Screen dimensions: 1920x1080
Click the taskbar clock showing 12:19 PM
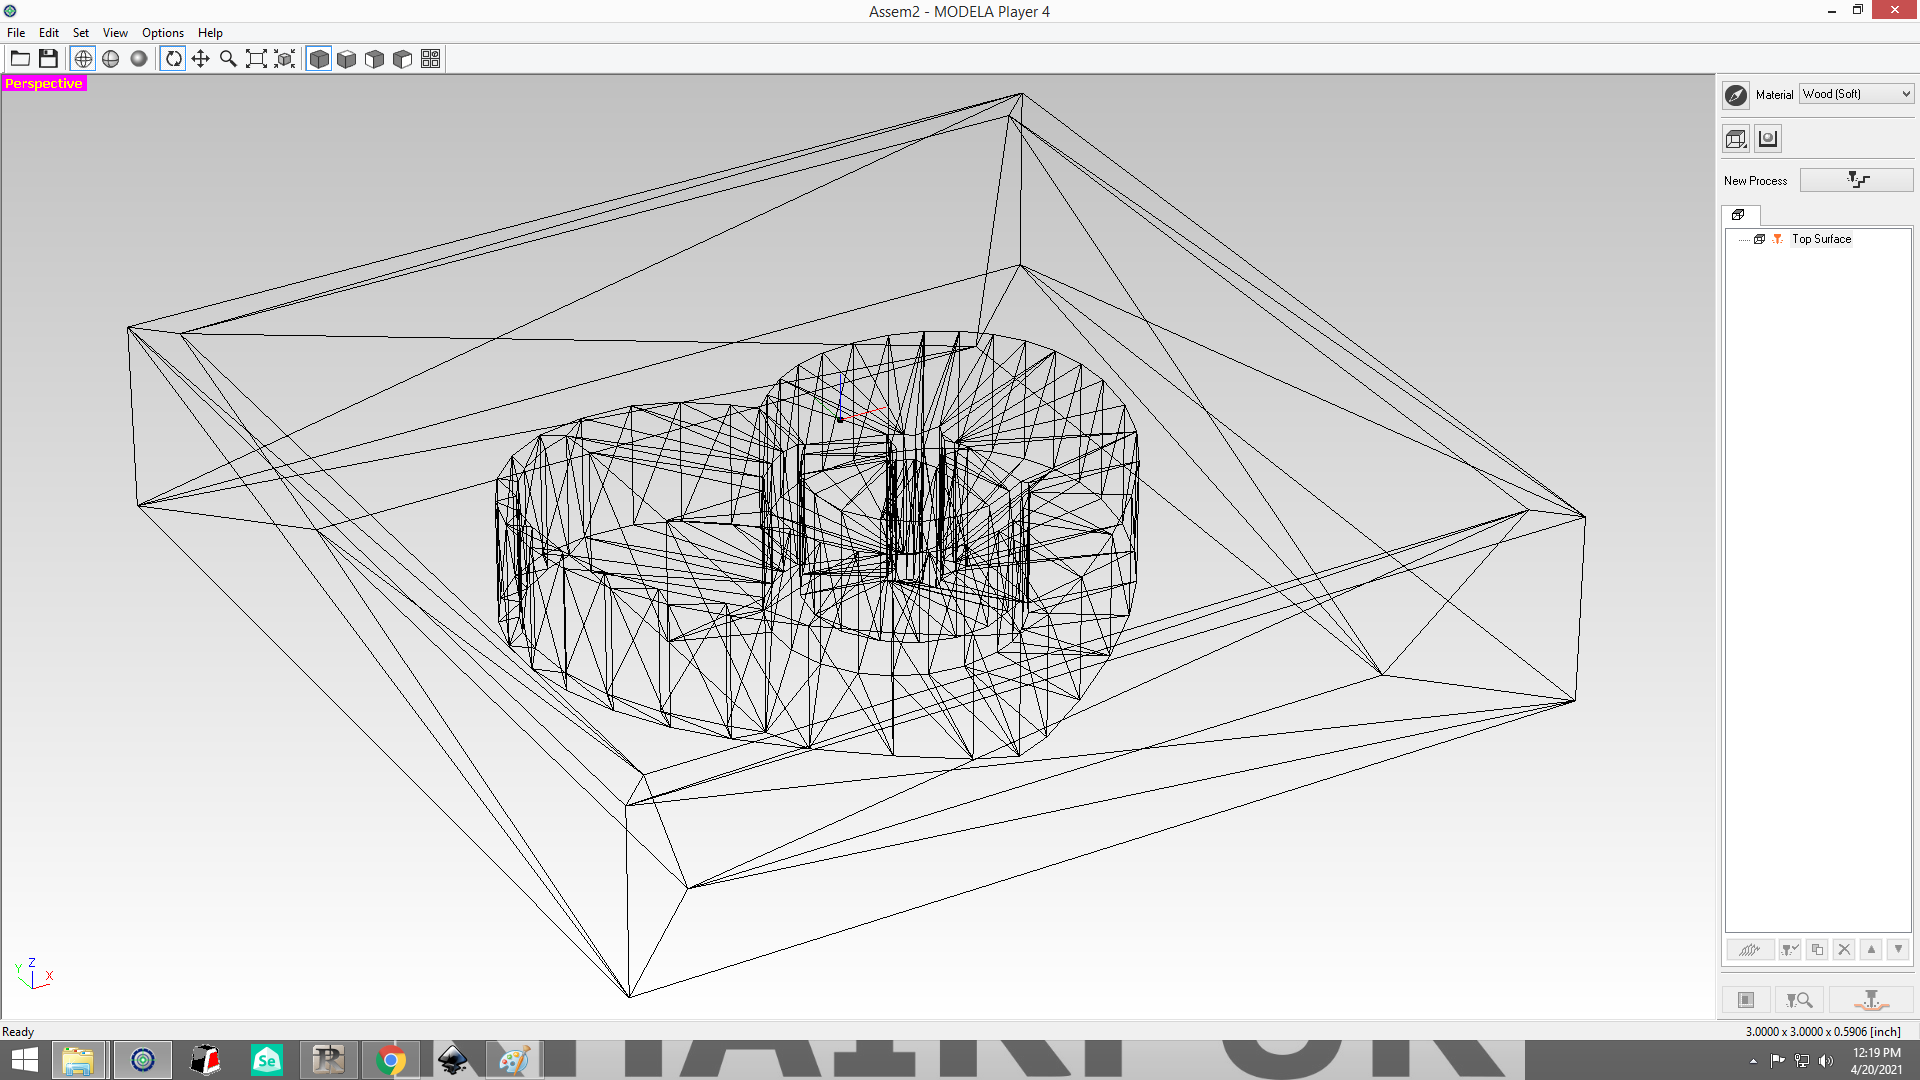click(x=1876, y=1061)
